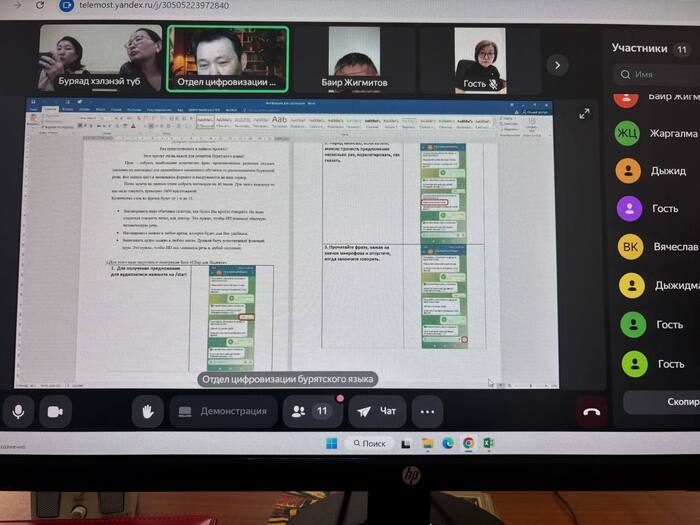Image resolution: width=700 pixels, height=525 pixels.
Task: Open the more options three-dots menu
Action: tap(427, 411)
